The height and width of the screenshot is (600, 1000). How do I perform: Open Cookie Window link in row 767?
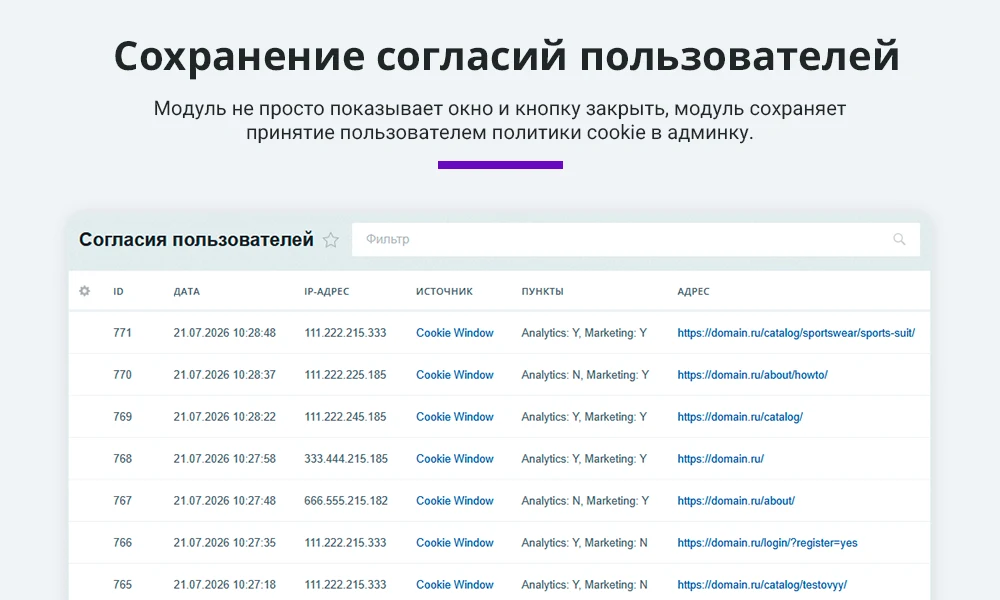point(455,501)
